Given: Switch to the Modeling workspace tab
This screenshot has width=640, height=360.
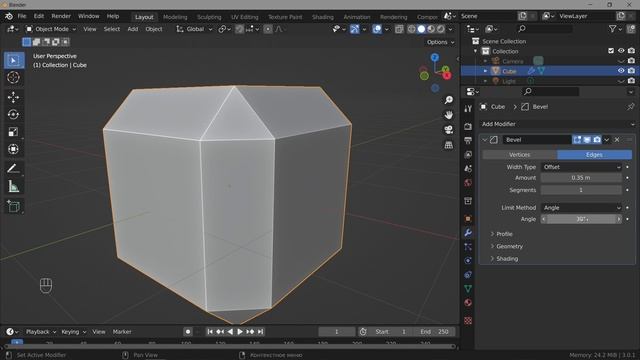Looking at the screenshot, I should 175,17.
